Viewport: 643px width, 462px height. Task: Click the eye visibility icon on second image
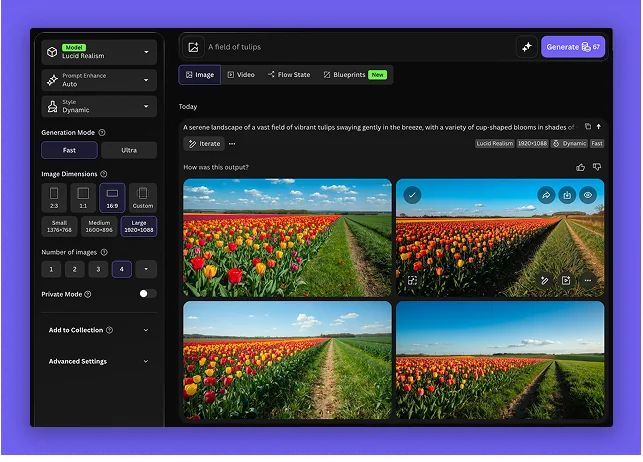coord(588,195)
